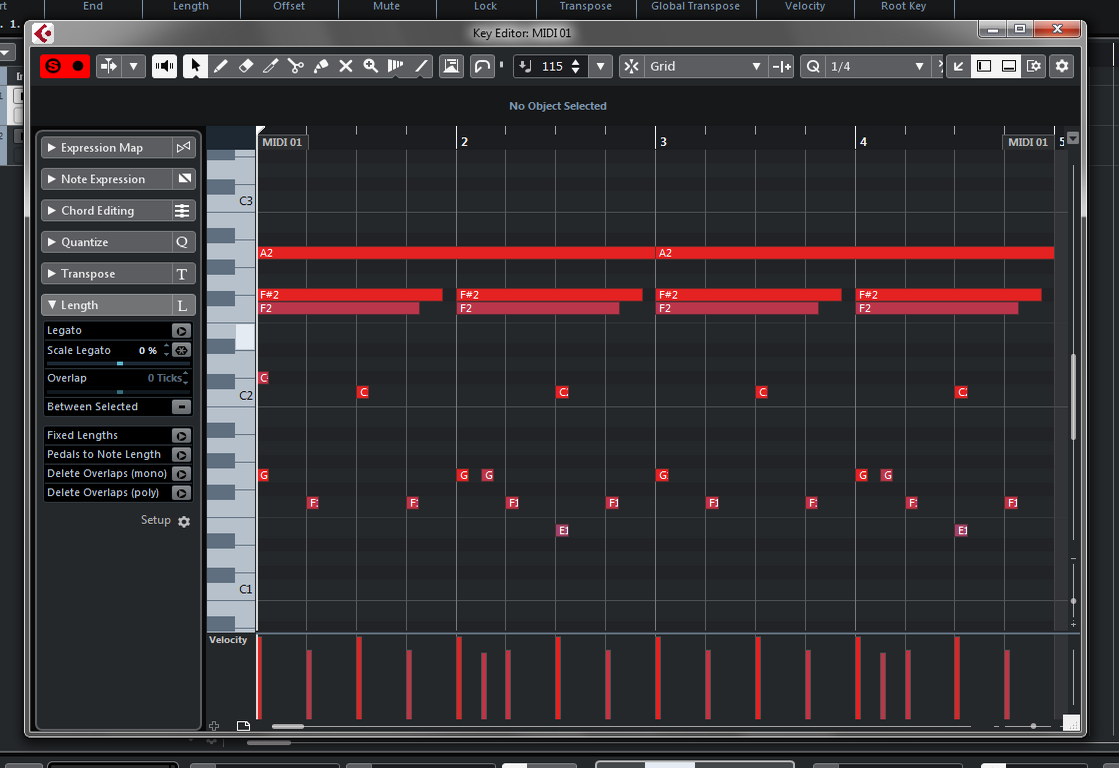Viewport: 1119px width, 768px height.
Task: Select the Erase tool
Action: pyautogui.click(x=246, y=66)
